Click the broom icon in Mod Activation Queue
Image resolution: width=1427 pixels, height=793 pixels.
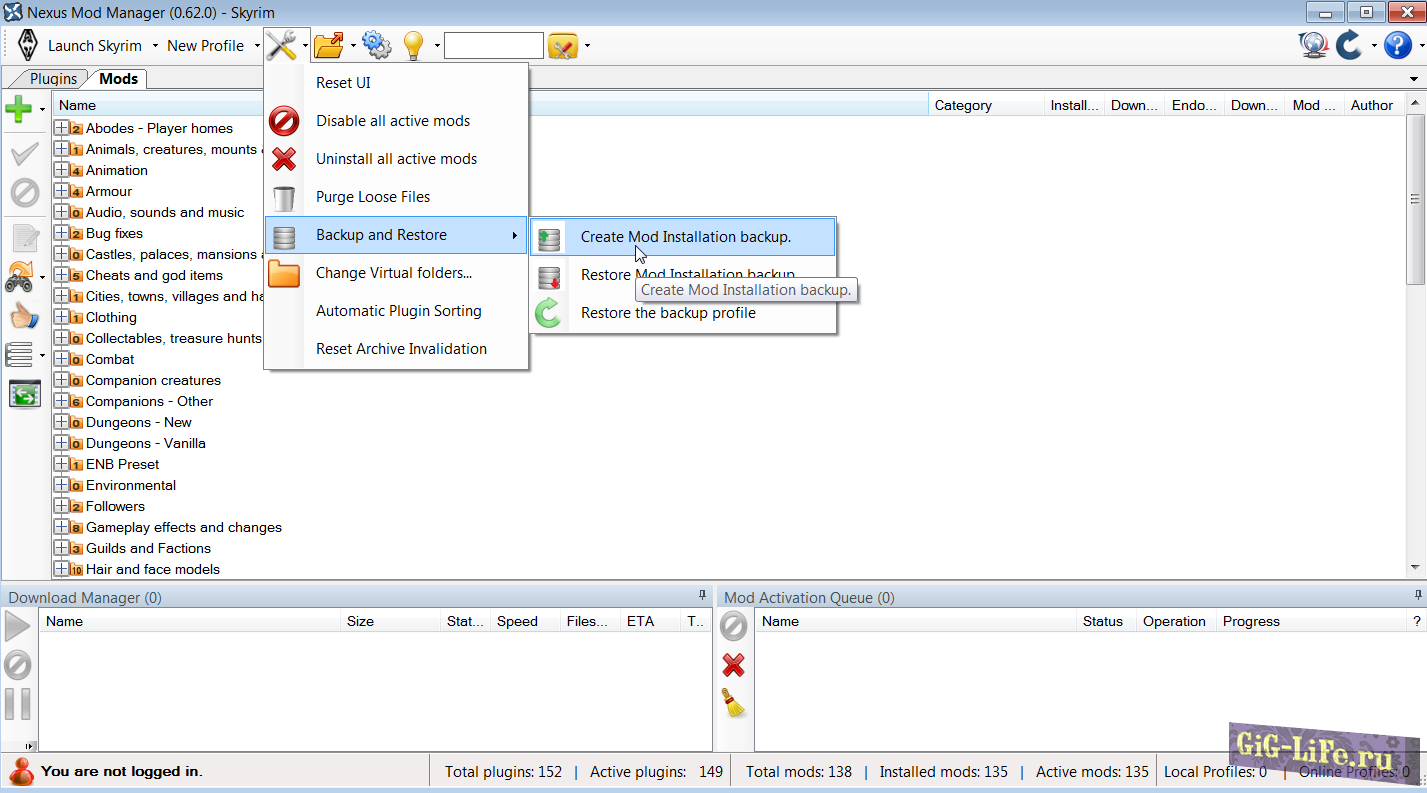(x=734, y=703)
